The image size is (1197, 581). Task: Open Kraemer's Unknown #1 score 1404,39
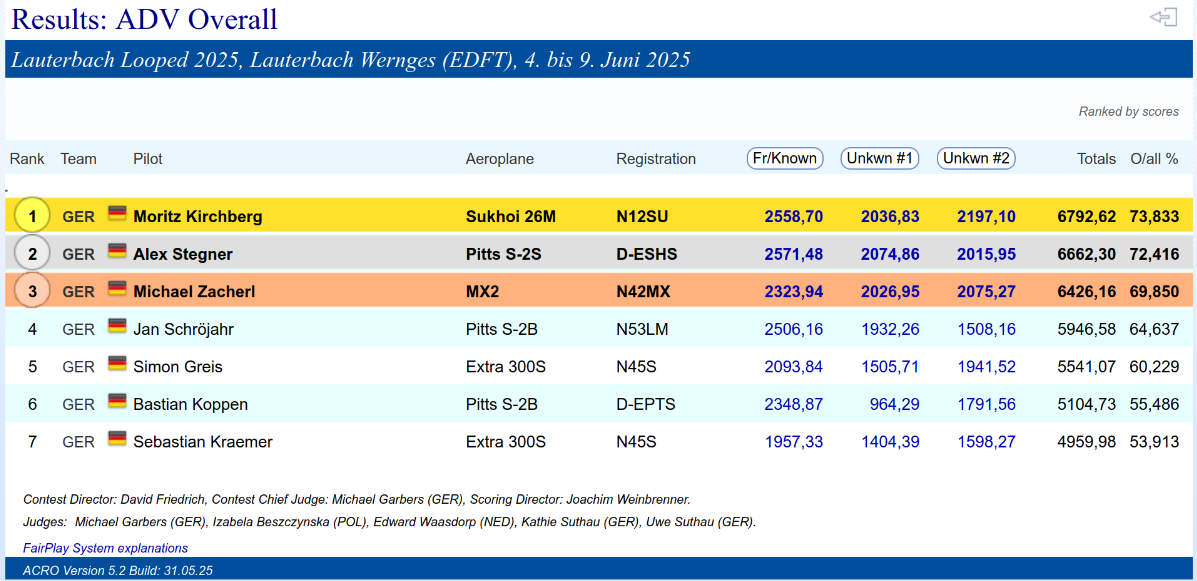(890, 441)
